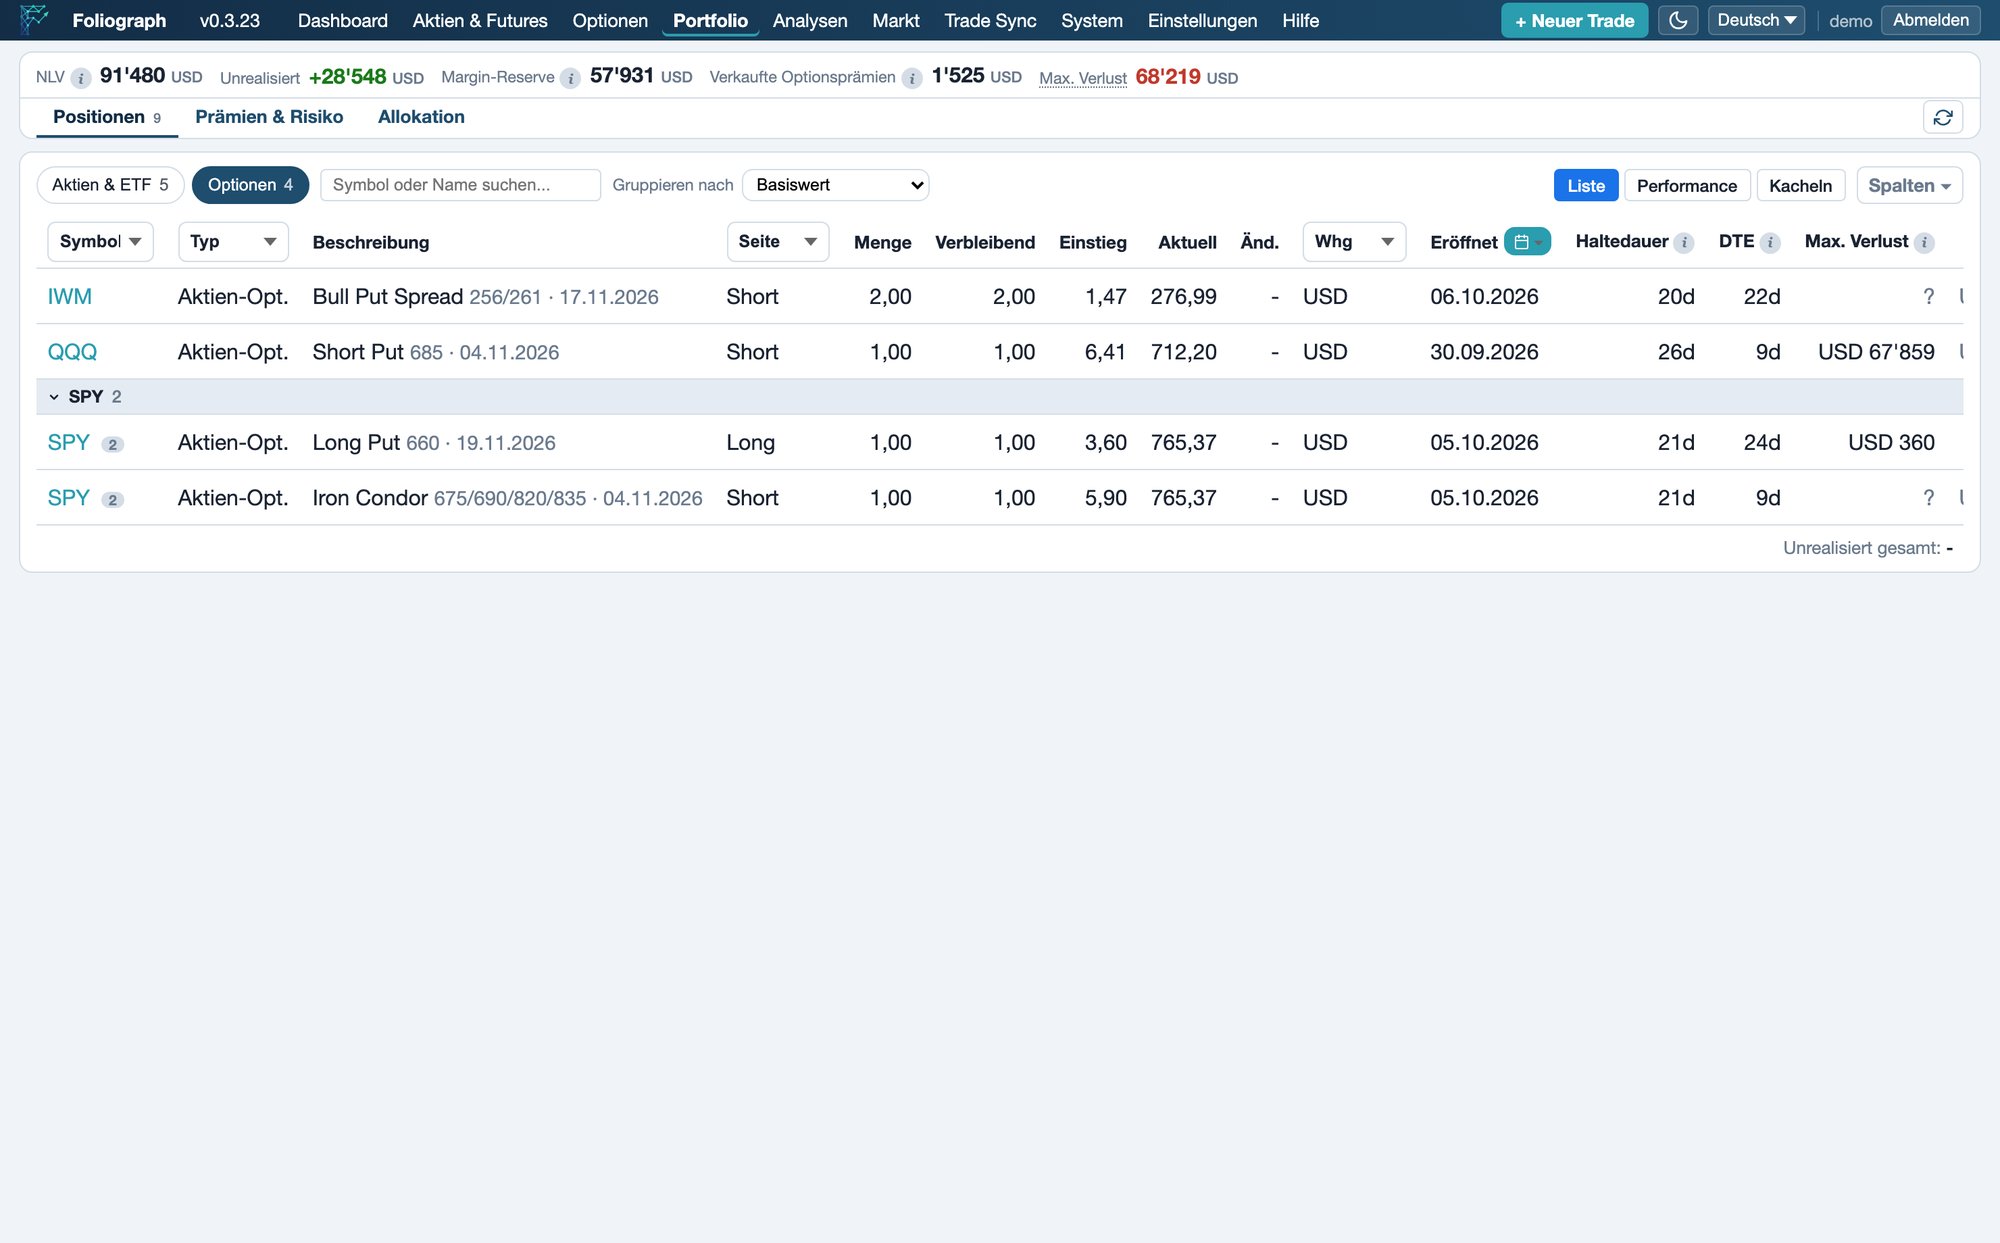
Task: Switch to the Kacheln view
Action: coord(1800,185)
